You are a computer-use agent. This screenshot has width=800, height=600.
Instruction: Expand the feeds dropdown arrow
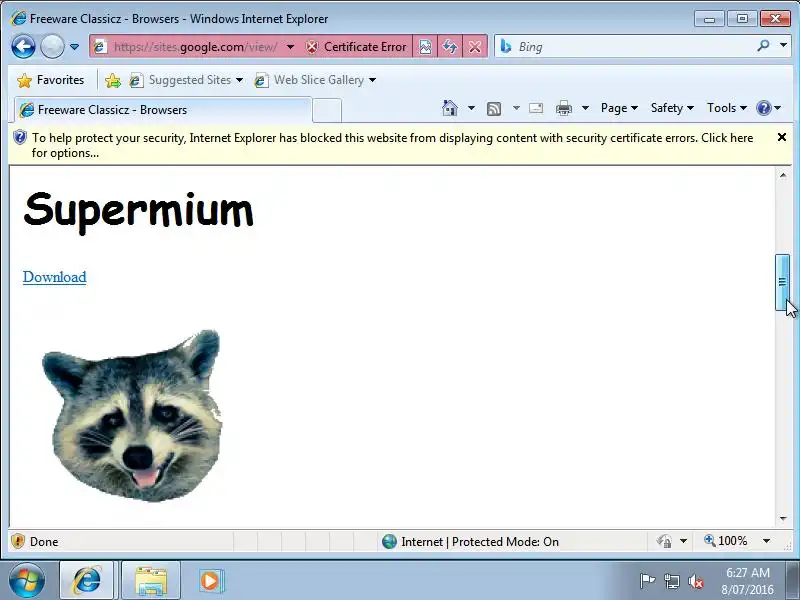coord(516,108)
